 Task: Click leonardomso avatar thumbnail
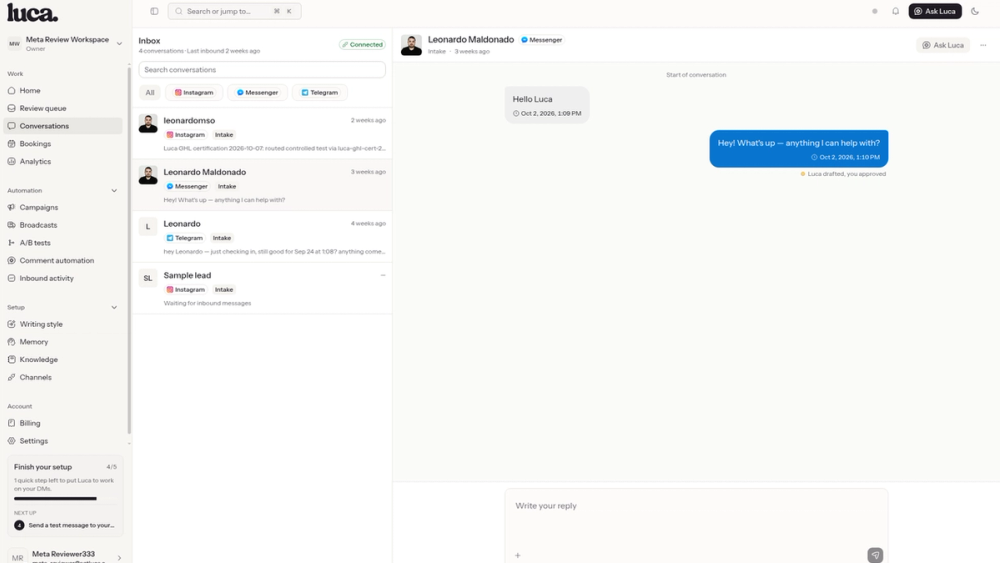click(x=148, y=124)
